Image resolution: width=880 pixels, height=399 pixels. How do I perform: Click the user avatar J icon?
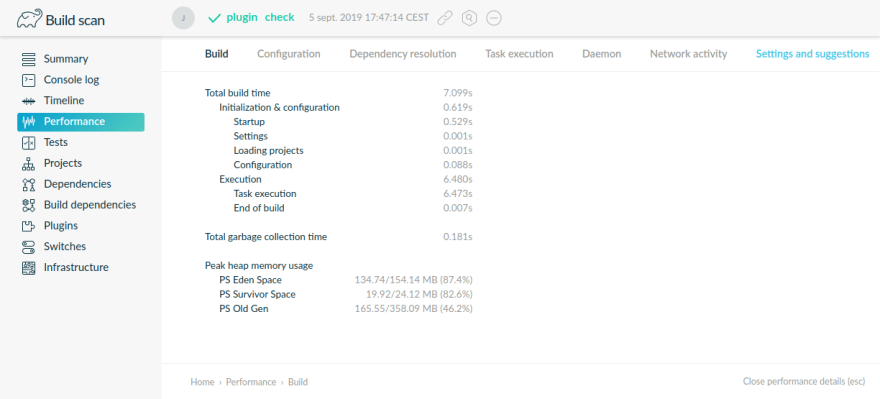[x=183, y=18]
